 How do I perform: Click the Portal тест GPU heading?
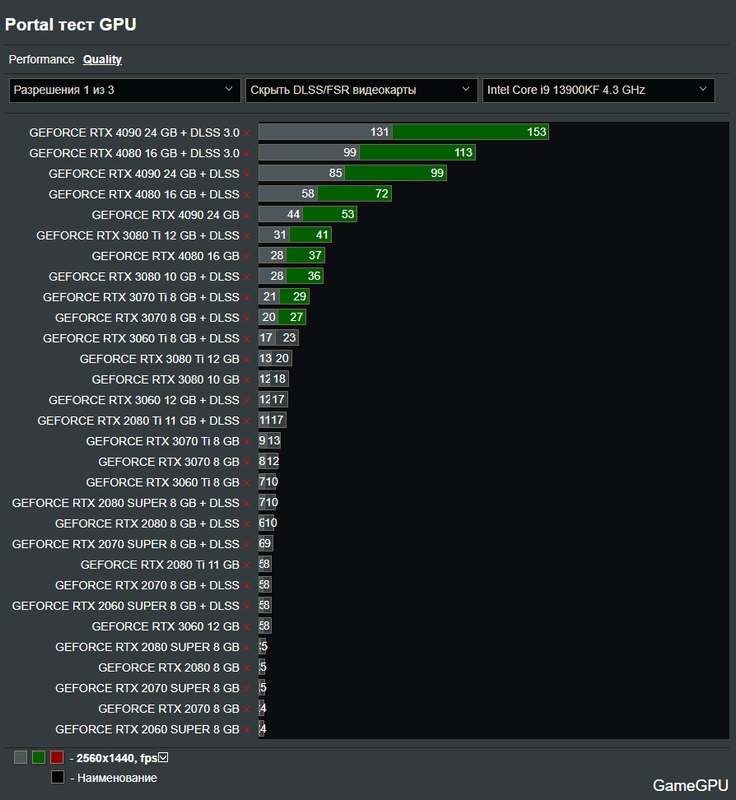coord(70,24)
